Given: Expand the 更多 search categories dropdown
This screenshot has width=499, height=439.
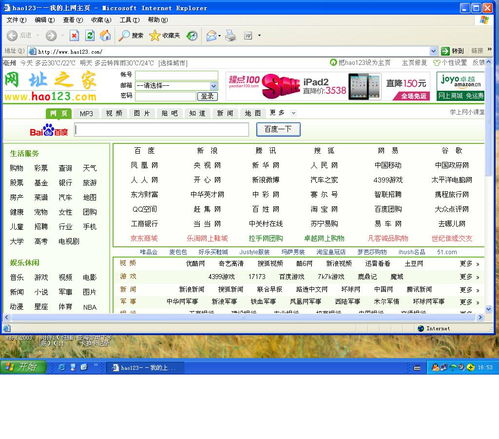Looking at the screenshot, I should tap(293, 113).
